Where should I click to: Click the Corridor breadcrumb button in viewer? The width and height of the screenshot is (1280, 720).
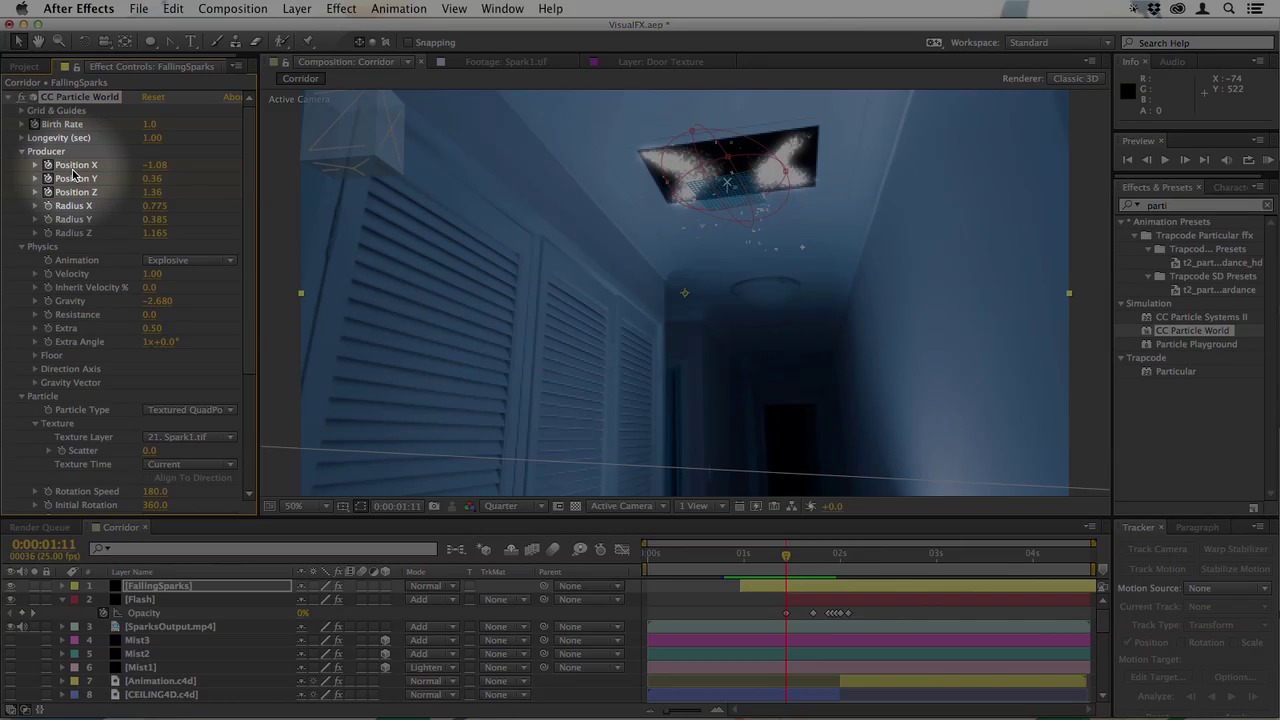pos(300,79)
